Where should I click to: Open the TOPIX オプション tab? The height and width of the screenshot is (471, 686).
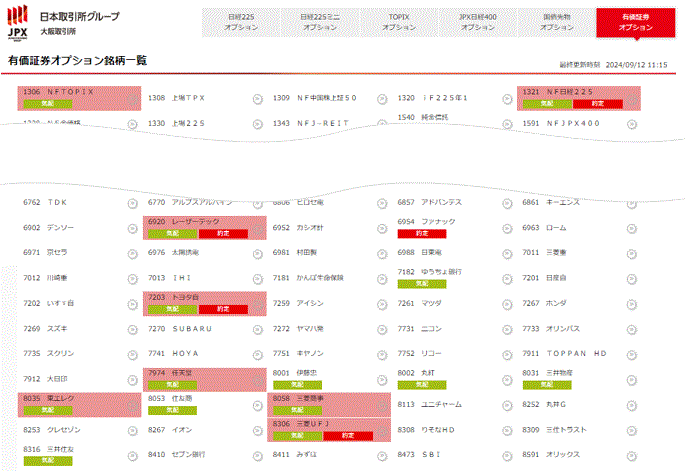coord(399,22)
